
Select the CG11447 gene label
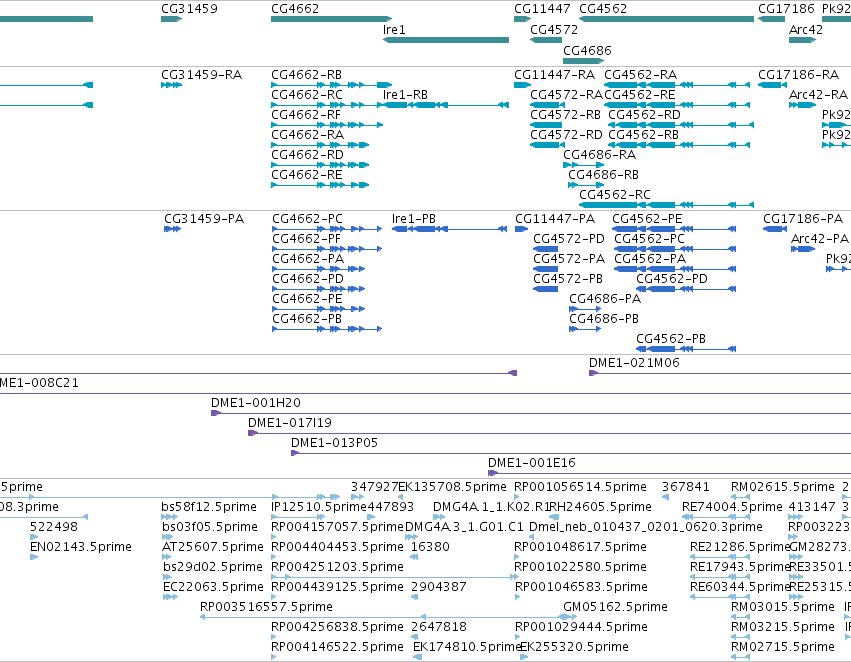tap(542, 9)
